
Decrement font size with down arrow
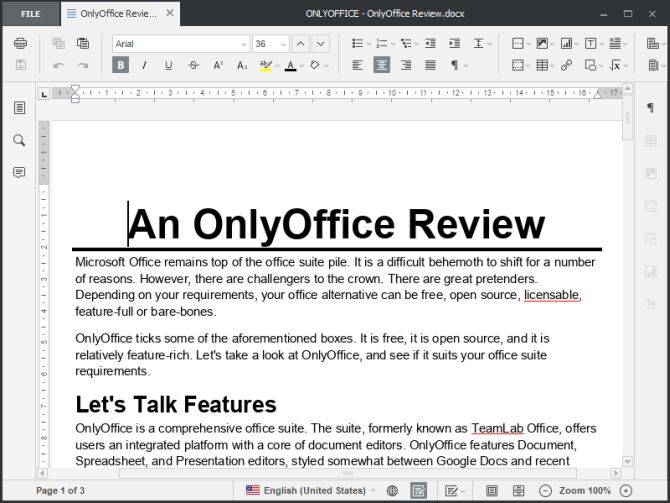coord(320,44)
